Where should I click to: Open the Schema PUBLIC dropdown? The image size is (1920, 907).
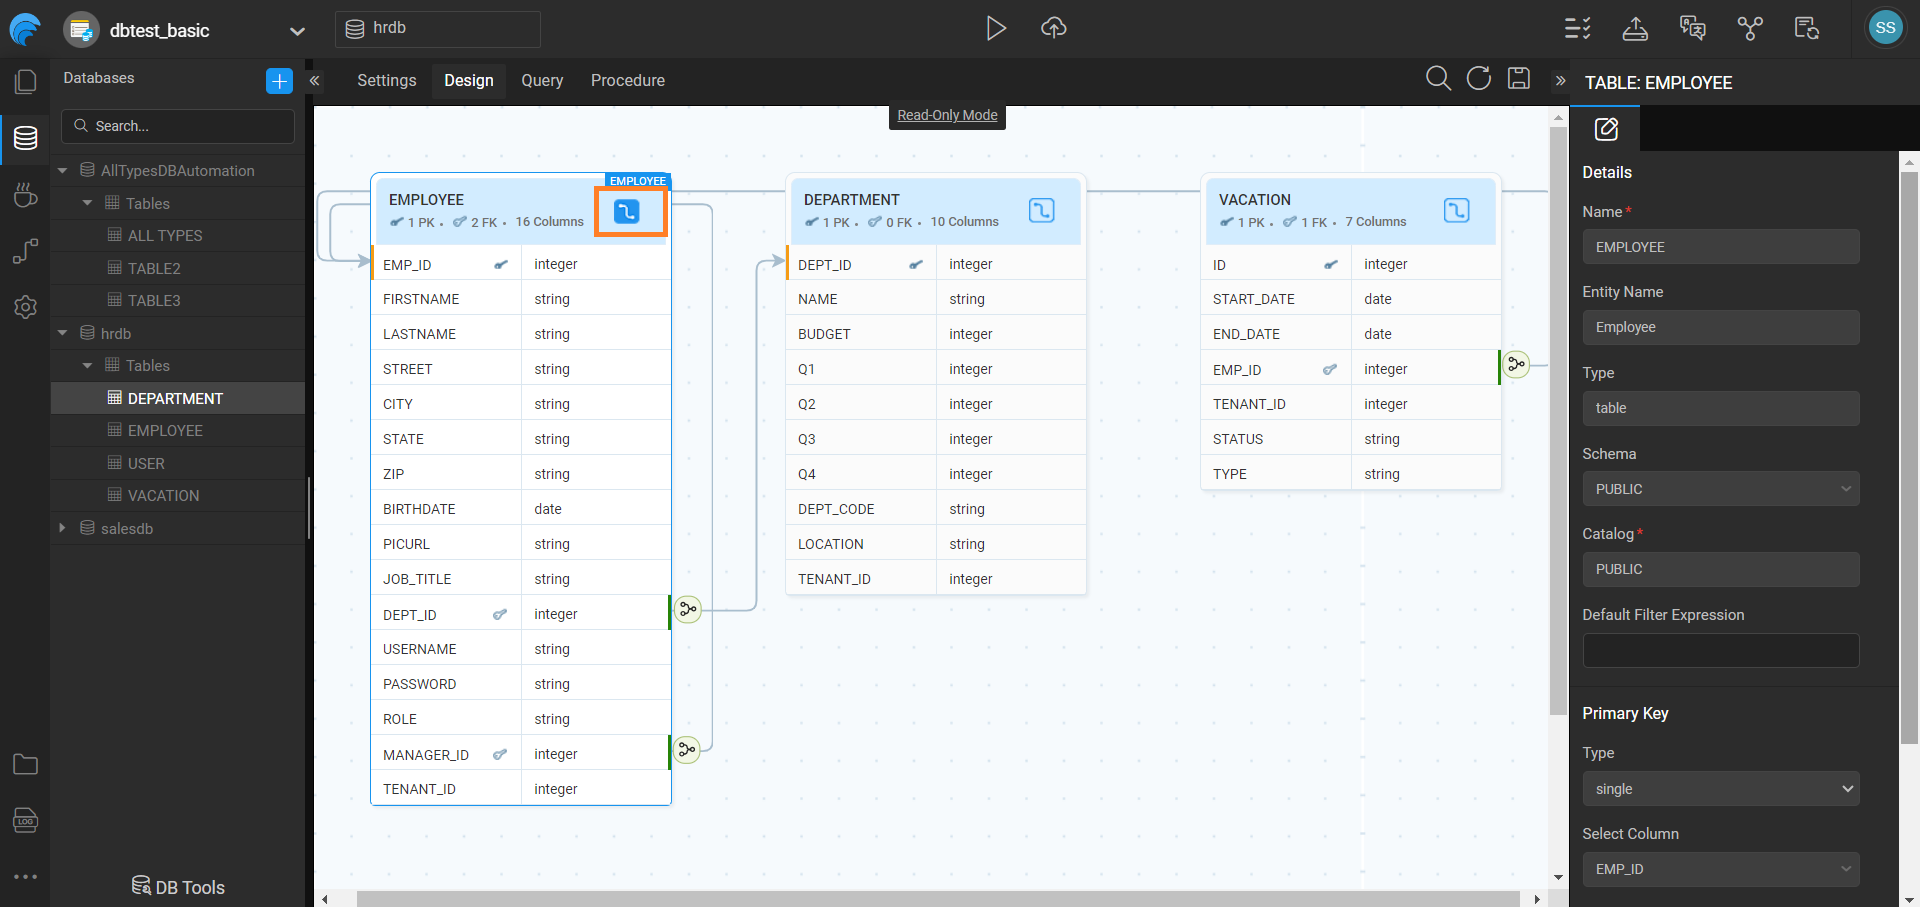tap(1720, 489)
